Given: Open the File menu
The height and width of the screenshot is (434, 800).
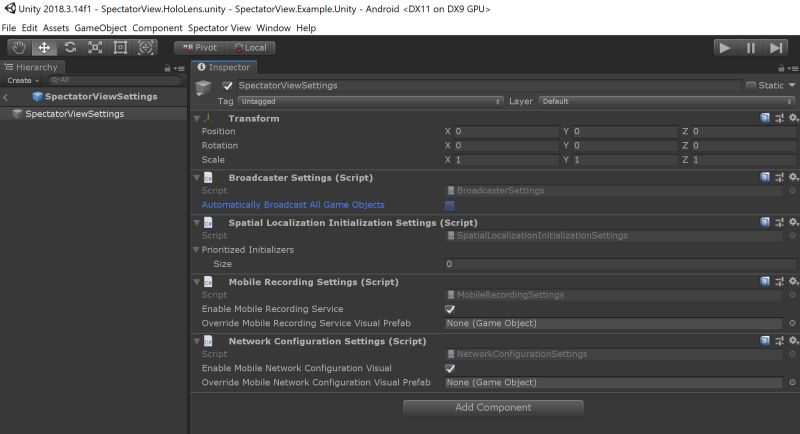Looking at the screenshot, I should (x=9, y=28).
